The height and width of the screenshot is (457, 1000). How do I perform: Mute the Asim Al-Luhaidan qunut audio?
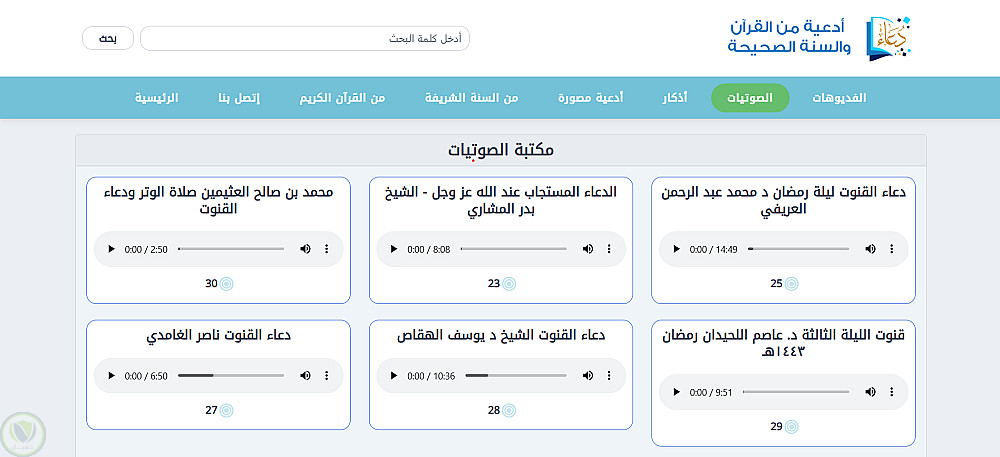870,392
